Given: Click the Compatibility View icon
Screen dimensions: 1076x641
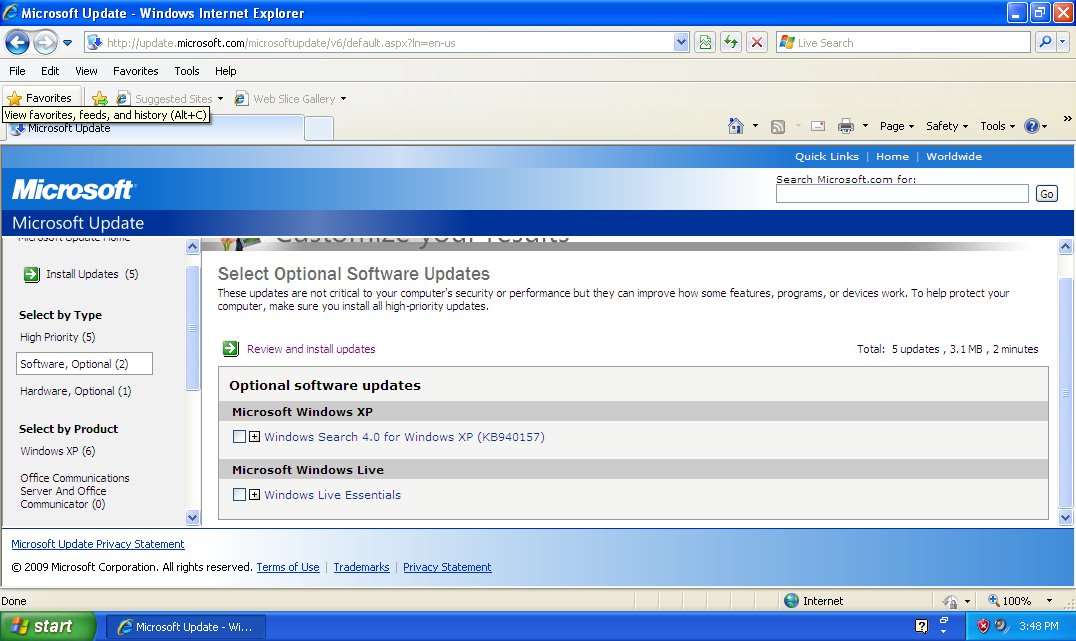Looking at the screenshot, I should click(x=705, y=43).
